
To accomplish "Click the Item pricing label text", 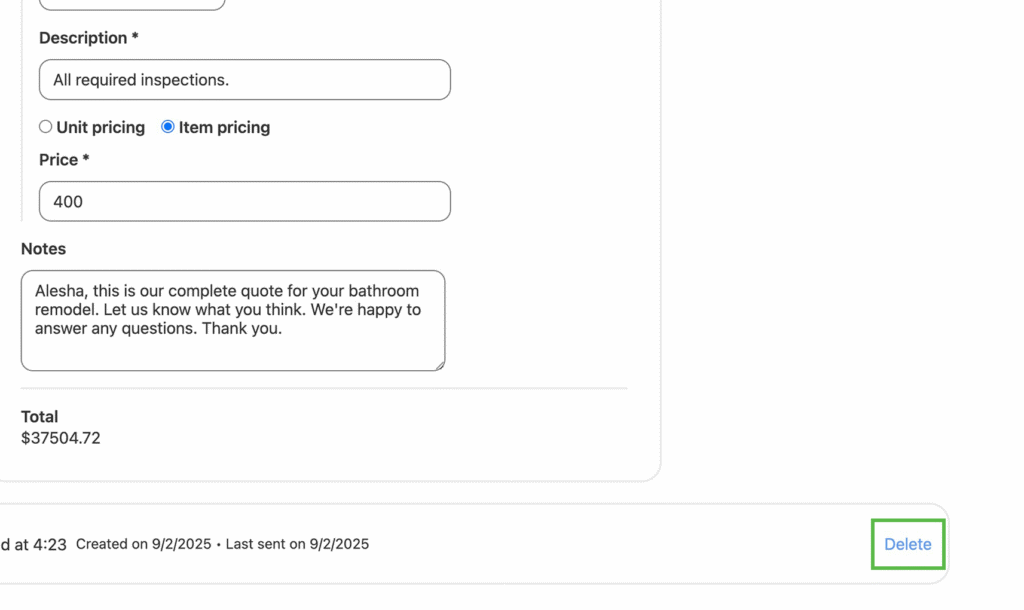I will coord(224,127).
